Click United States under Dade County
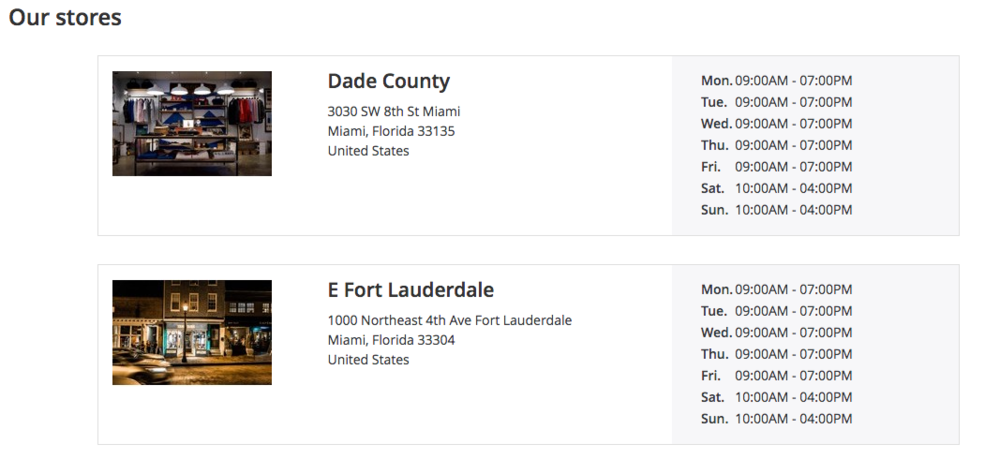Screen dimensions: 1000x459 (x=368, y=151)
